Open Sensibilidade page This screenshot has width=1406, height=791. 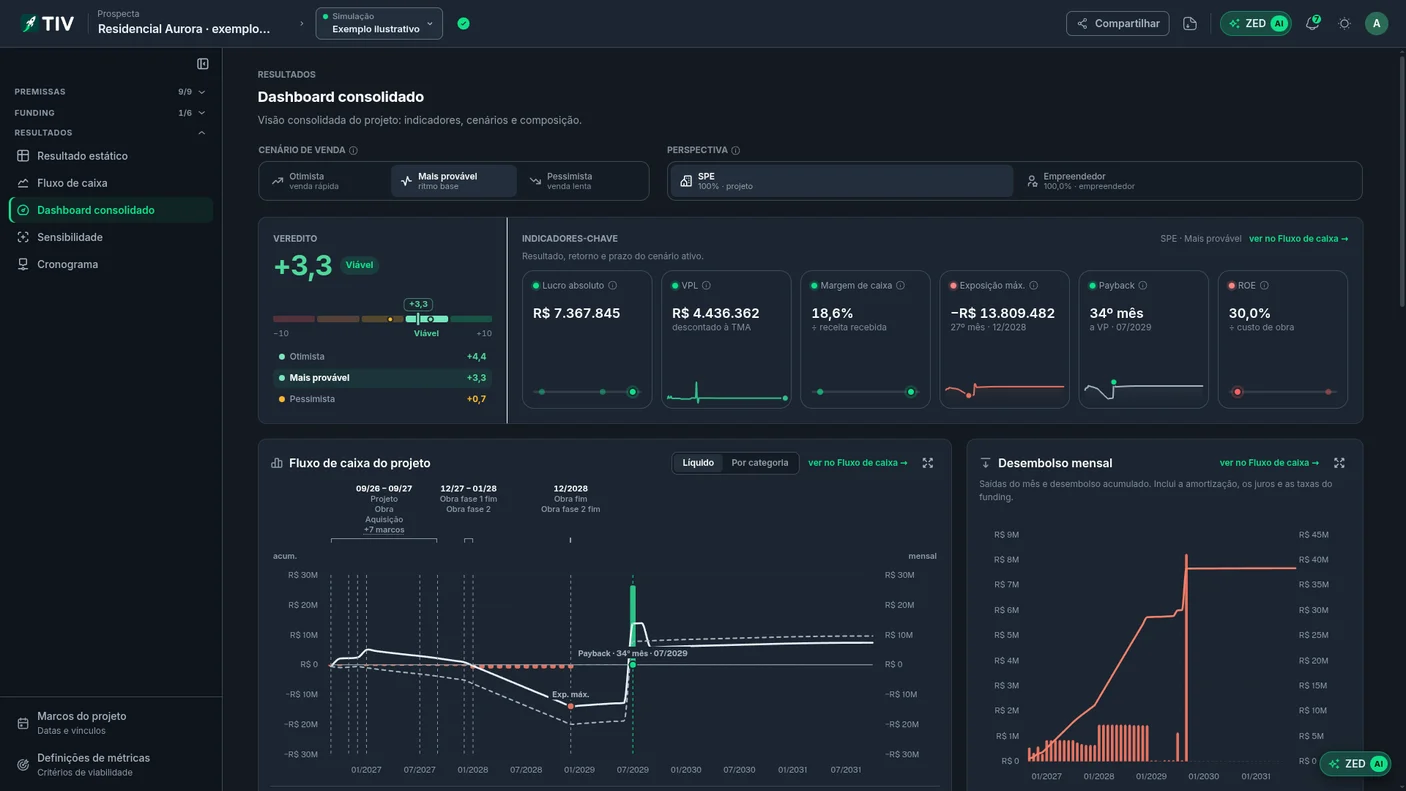click(111, 237)
